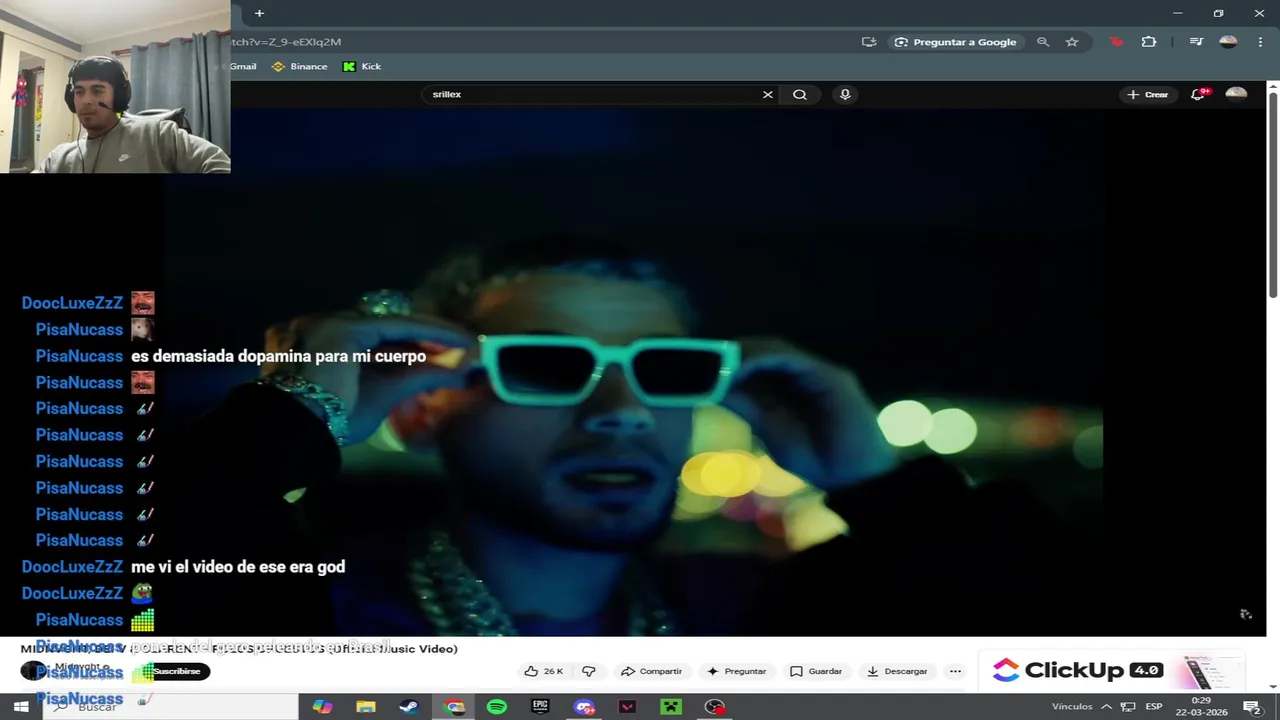Save the video with Guardar
The height and width of the screenshot is (720, 1280).
pos(816,671)
